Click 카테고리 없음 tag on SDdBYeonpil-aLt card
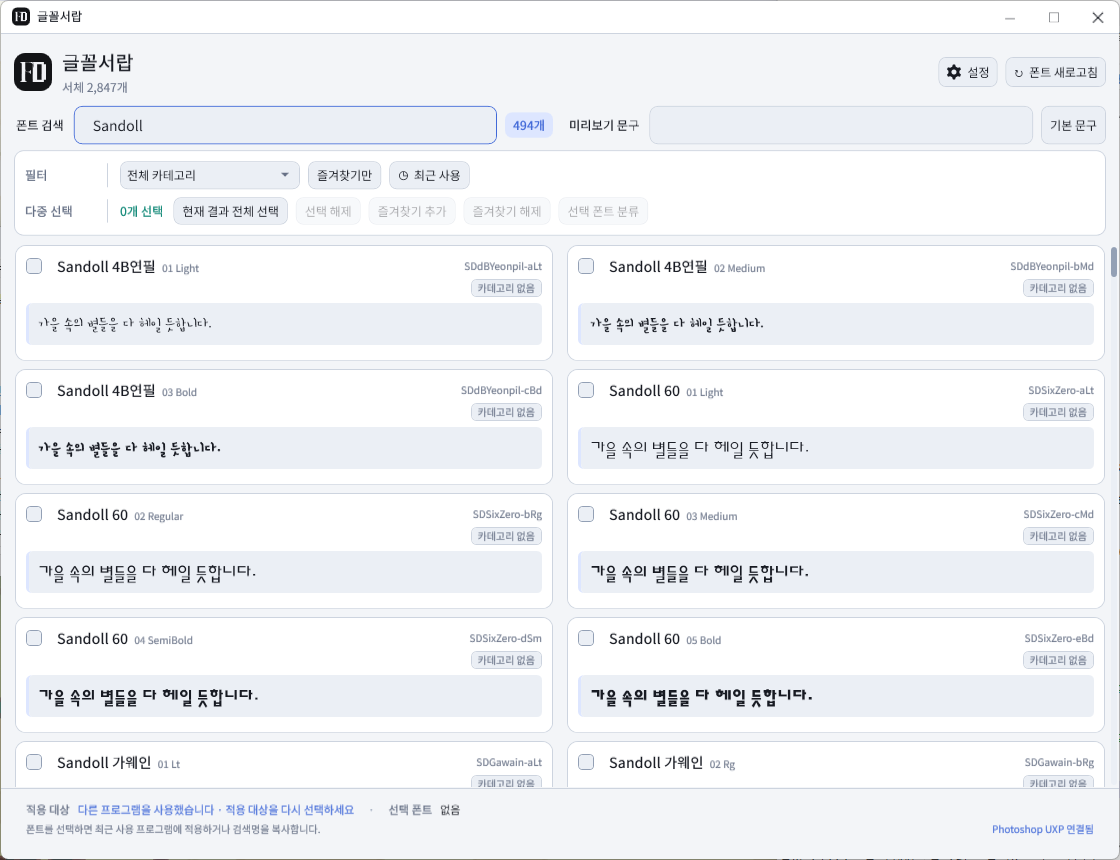The width and height of the screenshot is (1120, 860). [x=506, y=289]
